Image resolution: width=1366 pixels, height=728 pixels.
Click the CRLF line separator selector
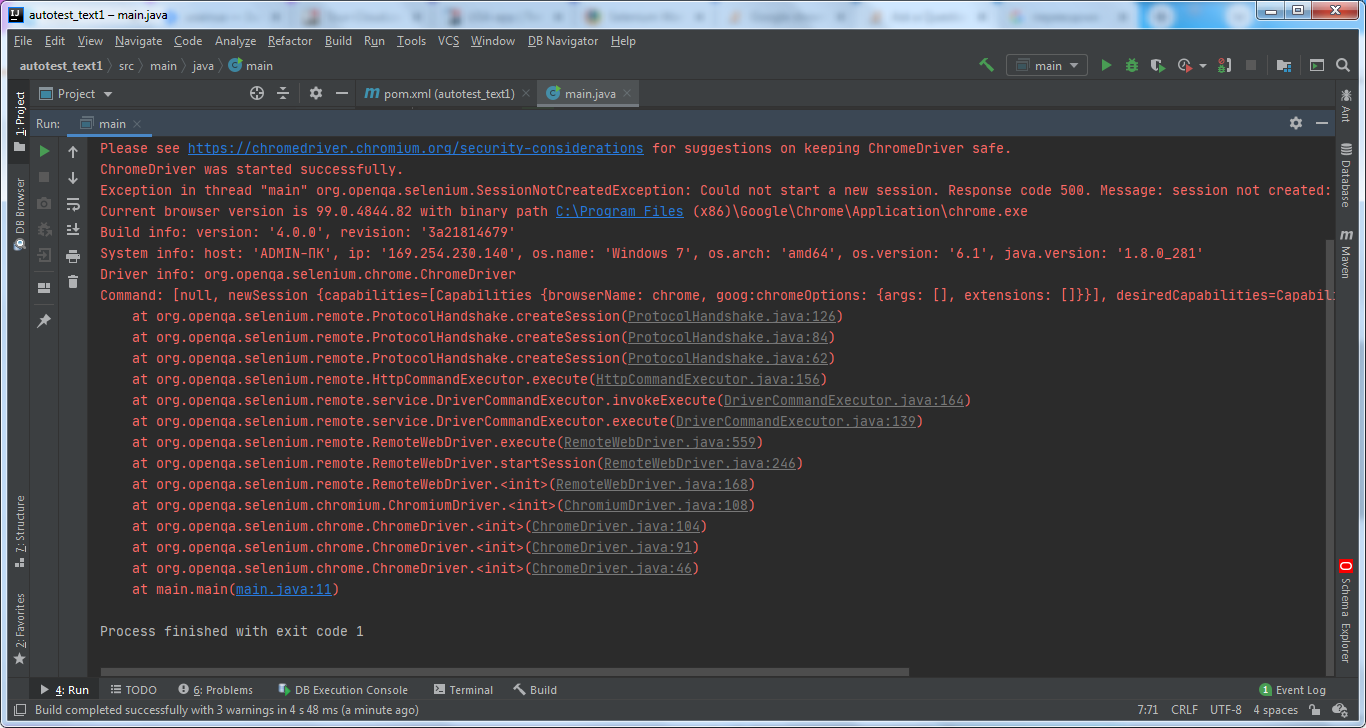1184,710
